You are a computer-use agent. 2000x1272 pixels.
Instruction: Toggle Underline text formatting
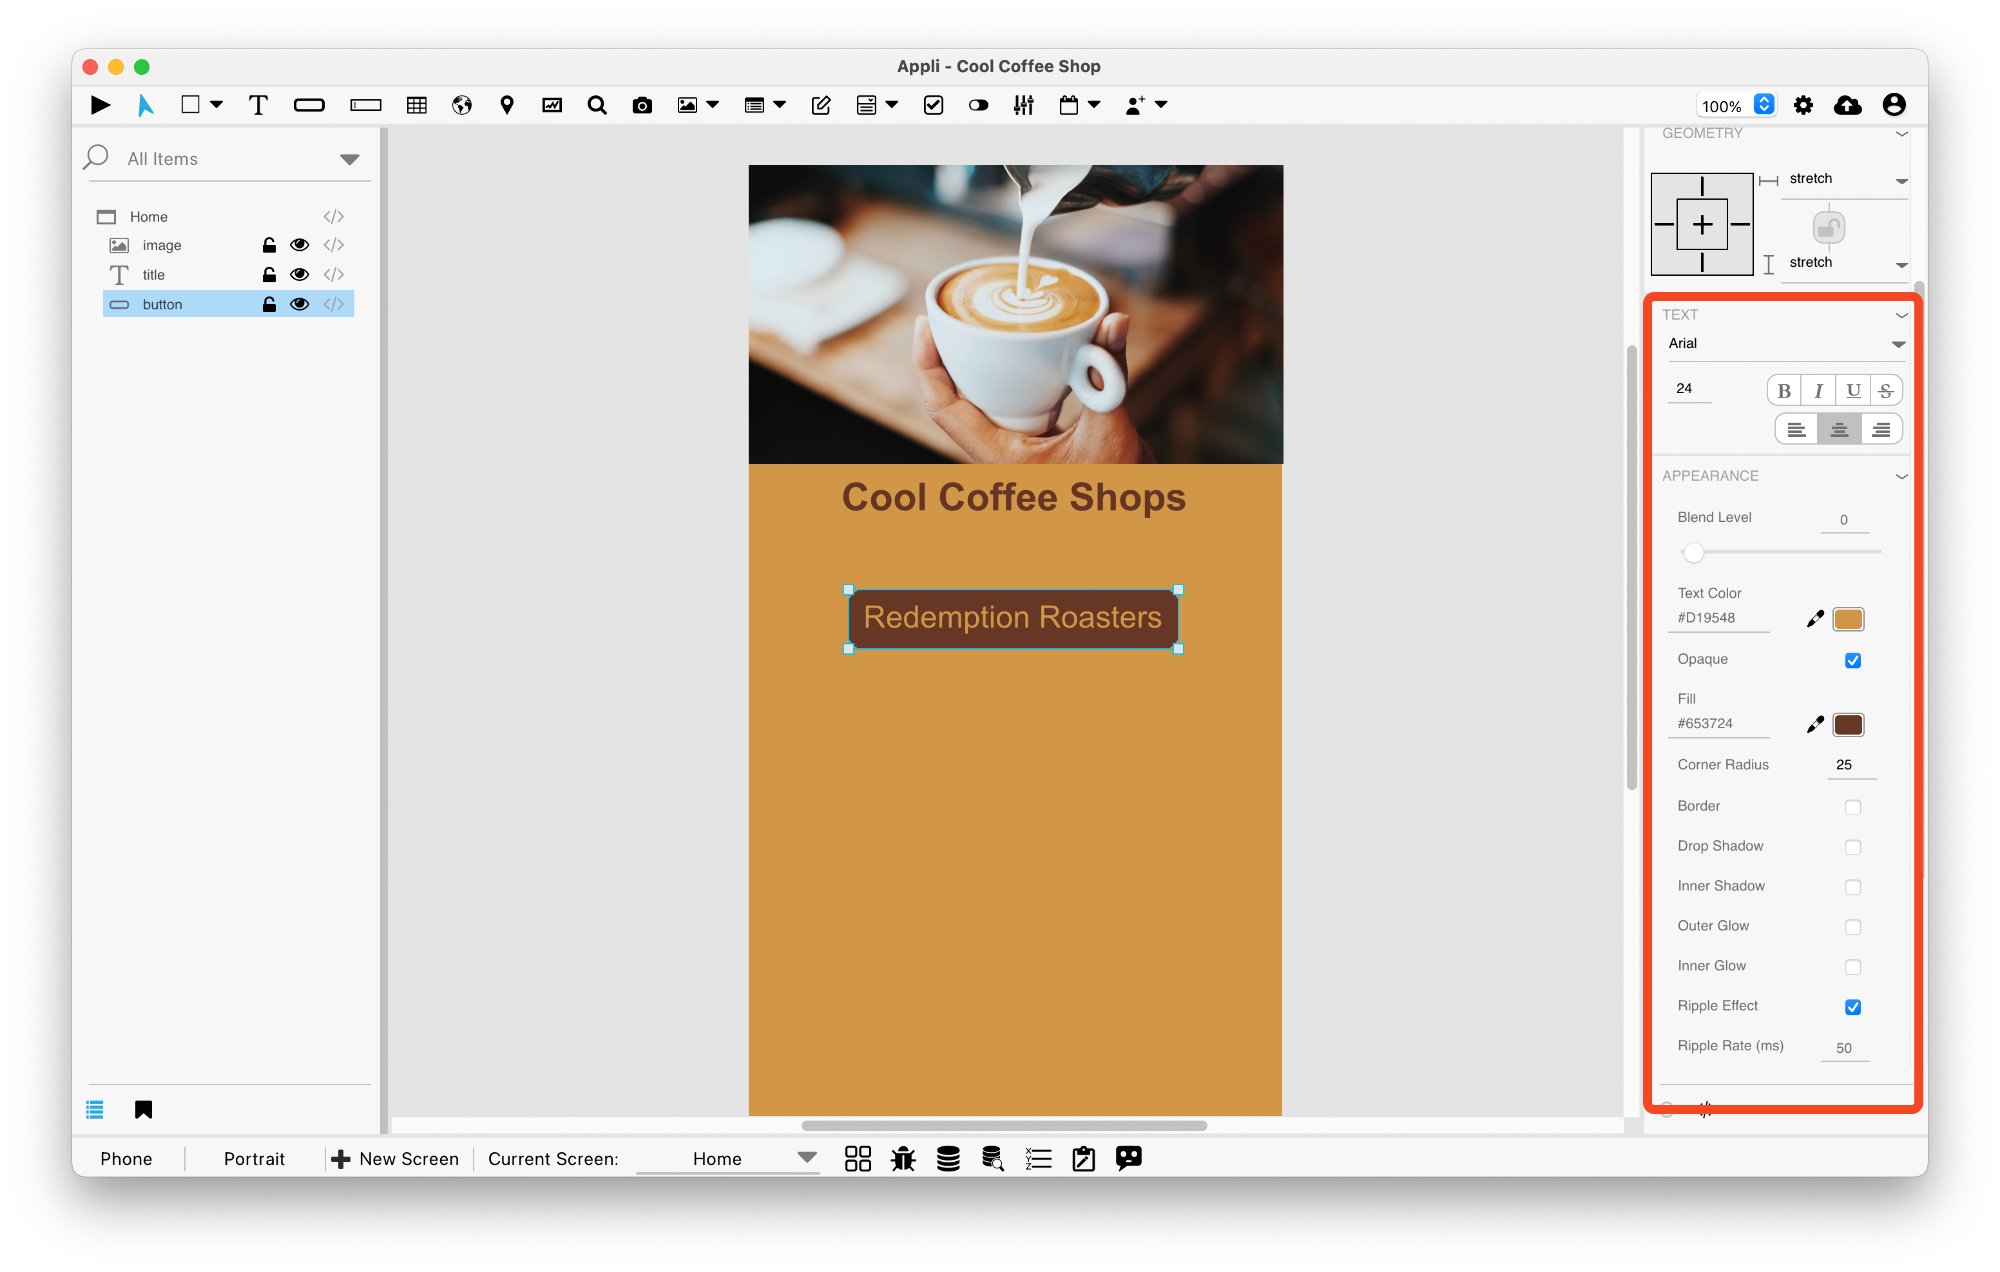1853,391
